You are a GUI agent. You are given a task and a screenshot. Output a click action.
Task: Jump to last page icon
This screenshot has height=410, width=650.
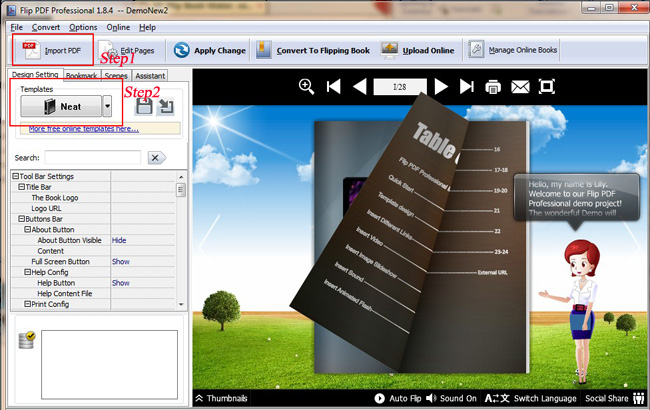(x=467, y=87)
